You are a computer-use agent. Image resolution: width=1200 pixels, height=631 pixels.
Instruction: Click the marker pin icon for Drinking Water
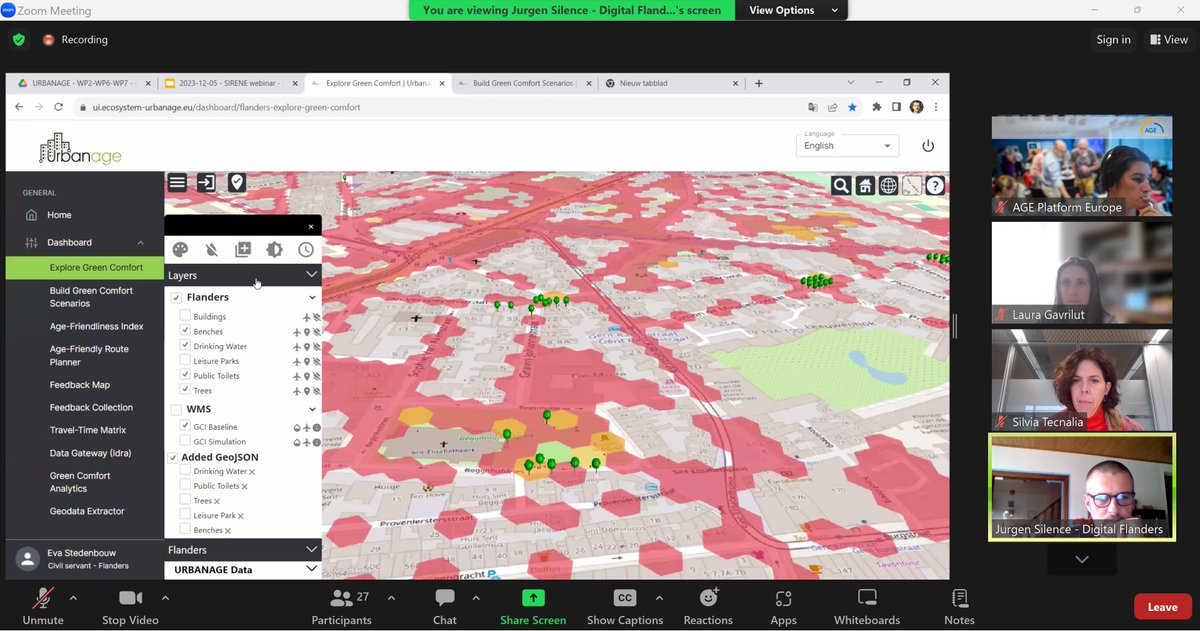click(x=306, y=347)
